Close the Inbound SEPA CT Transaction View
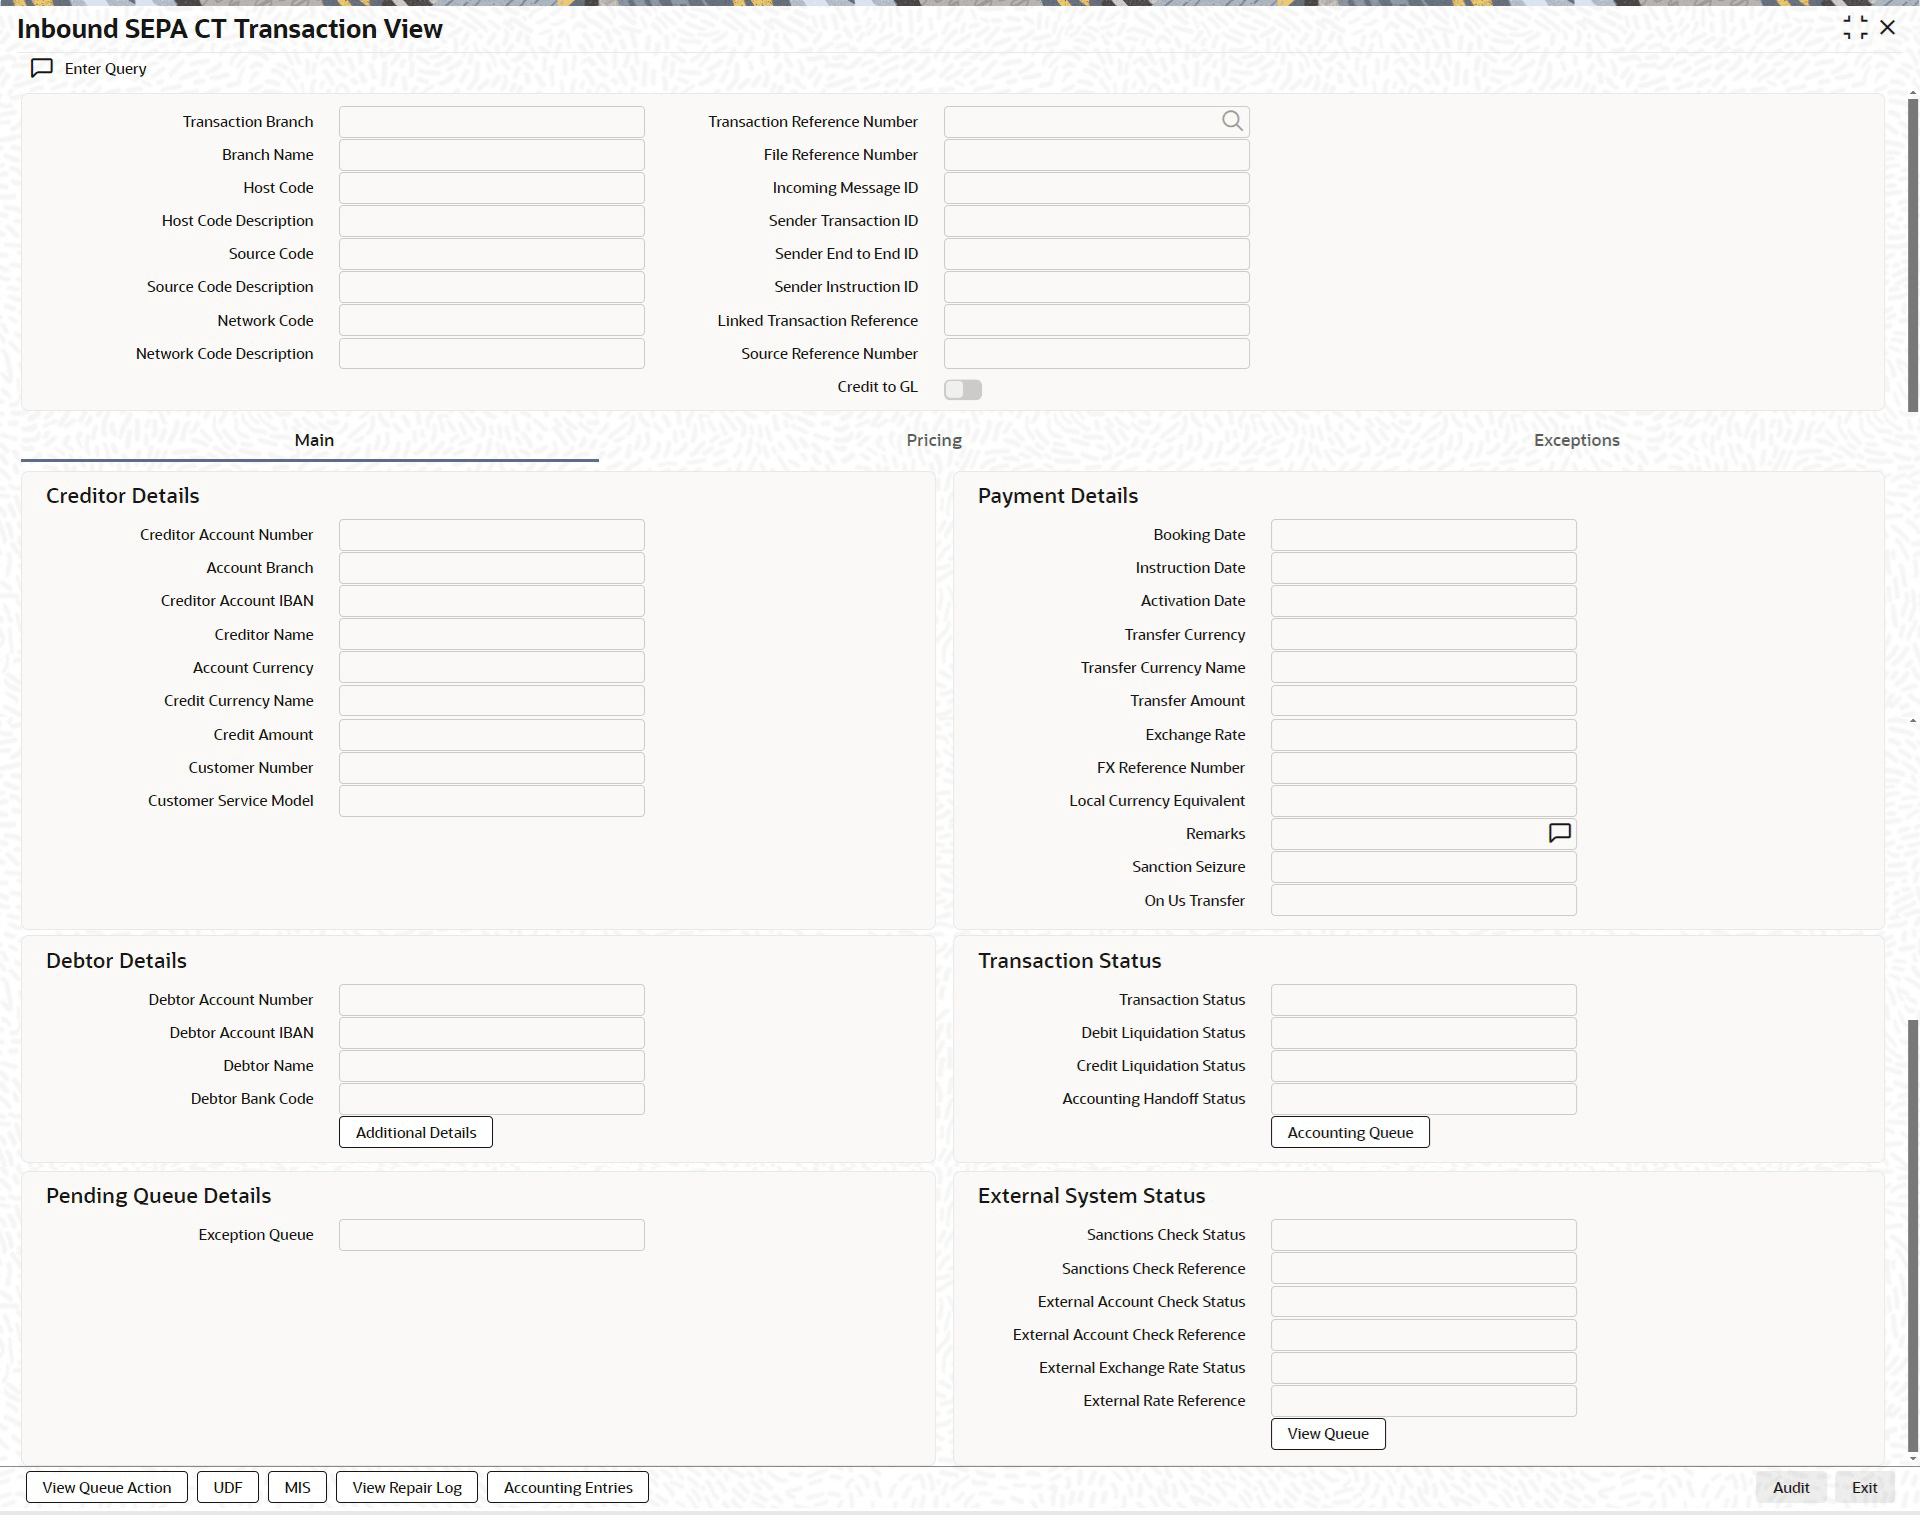This screenshot has width=1920, height=1515. click(1888, 28)
